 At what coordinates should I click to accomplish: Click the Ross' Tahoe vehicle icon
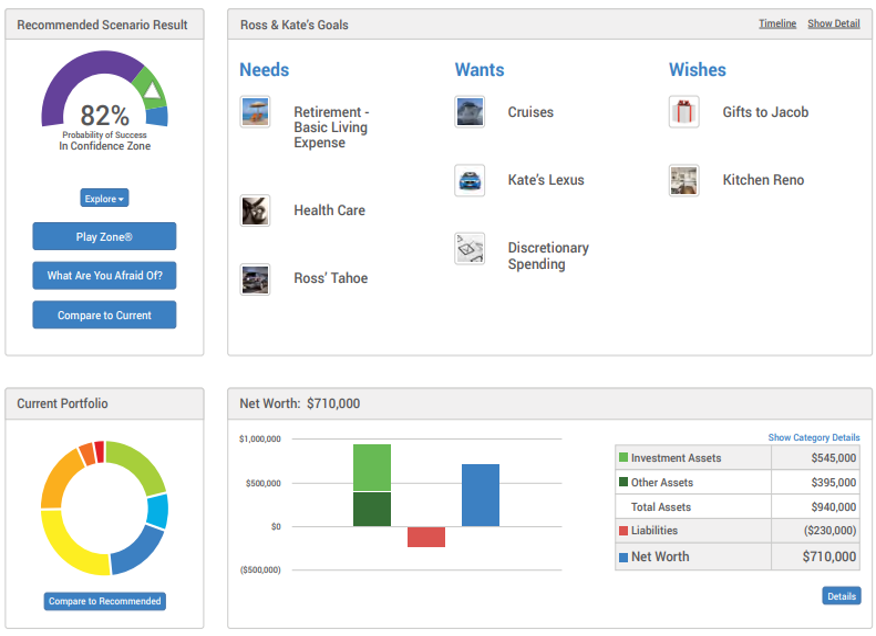tap(255, 279)
